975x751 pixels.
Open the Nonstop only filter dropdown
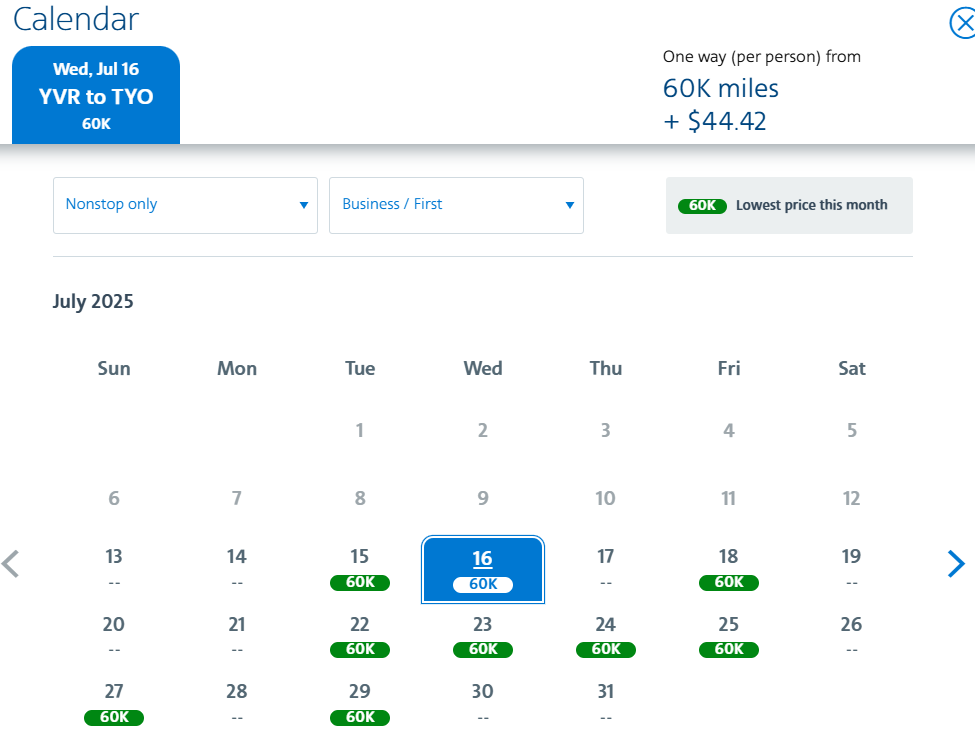click(x=185, y=204)
